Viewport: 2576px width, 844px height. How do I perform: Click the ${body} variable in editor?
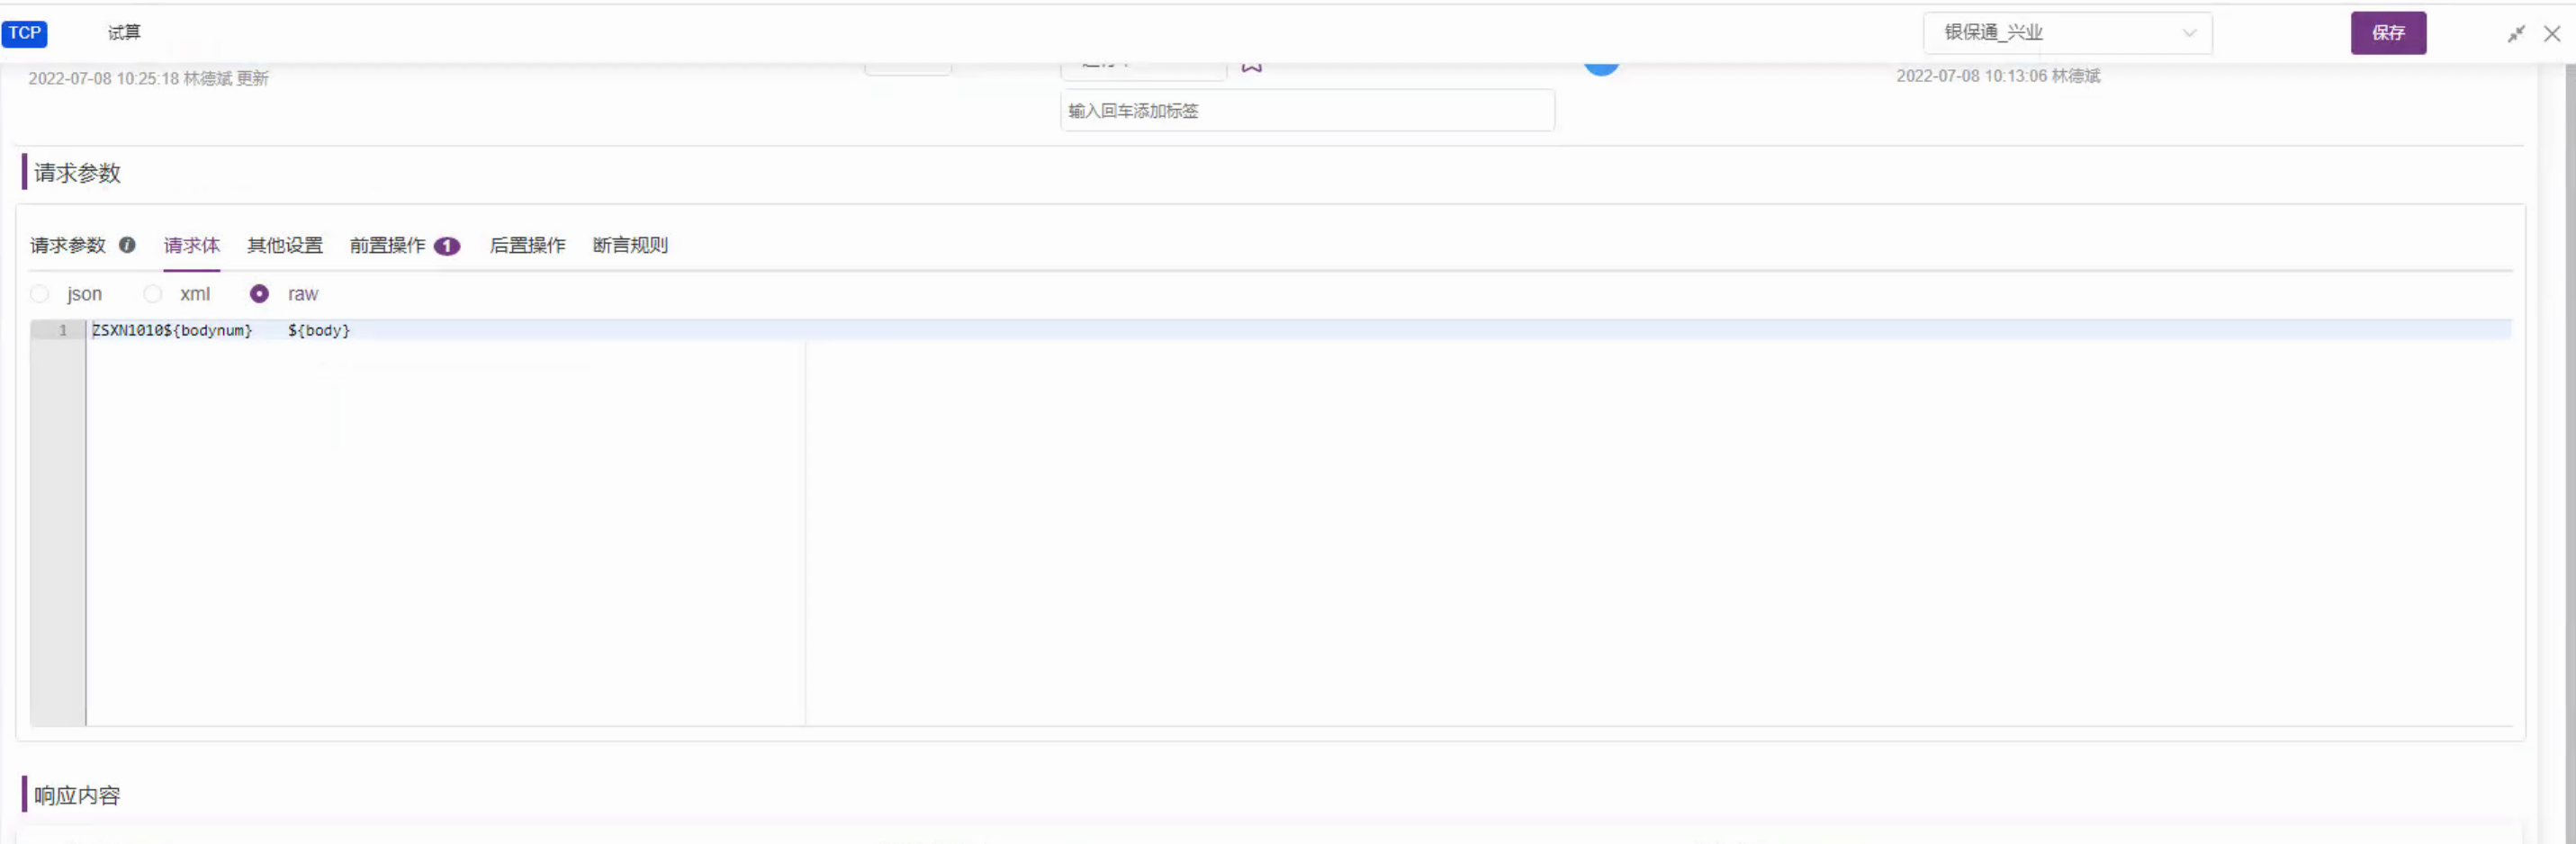pyautogui.click(x=319, y=331)
